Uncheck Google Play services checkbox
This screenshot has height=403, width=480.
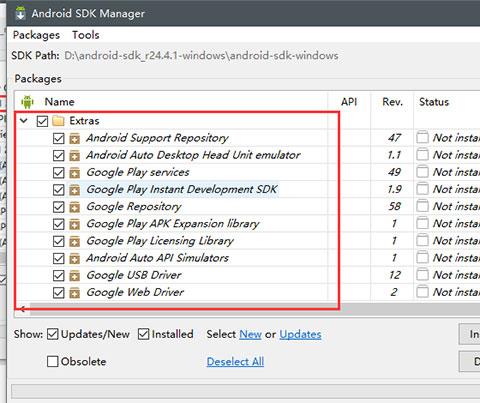pos(59,172)
